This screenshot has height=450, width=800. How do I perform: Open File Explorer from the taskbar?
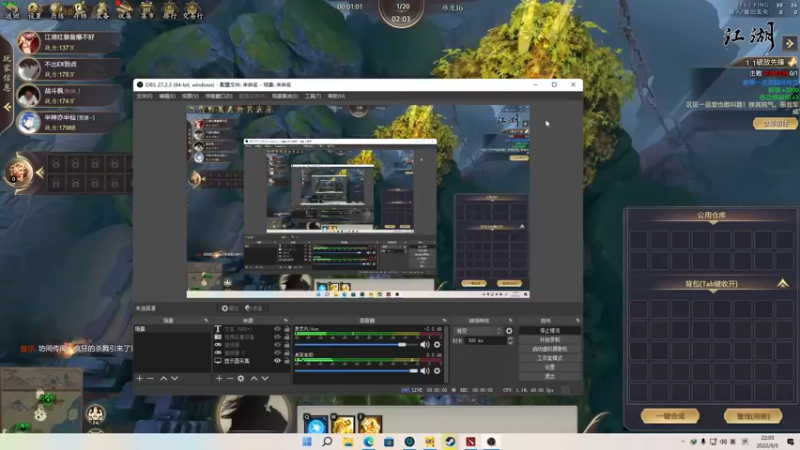tap(348, 441)
